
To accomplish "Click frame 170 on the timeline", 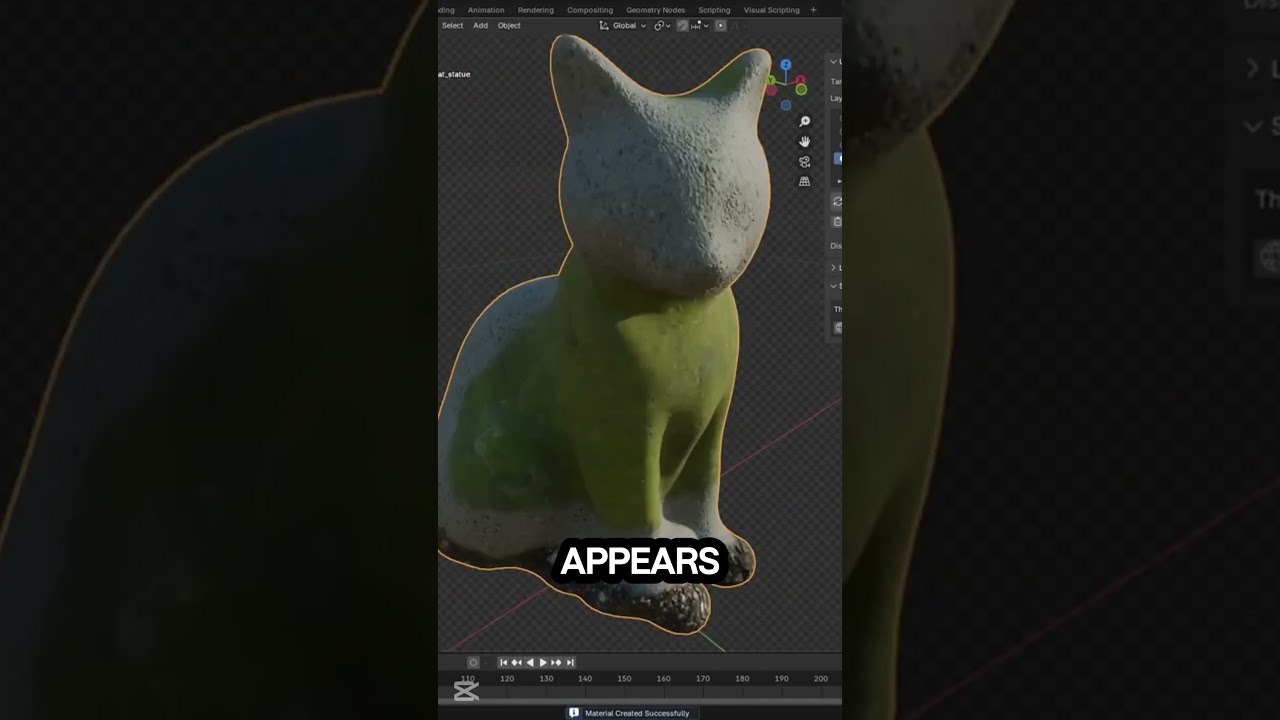I will [x=703, y=678].
